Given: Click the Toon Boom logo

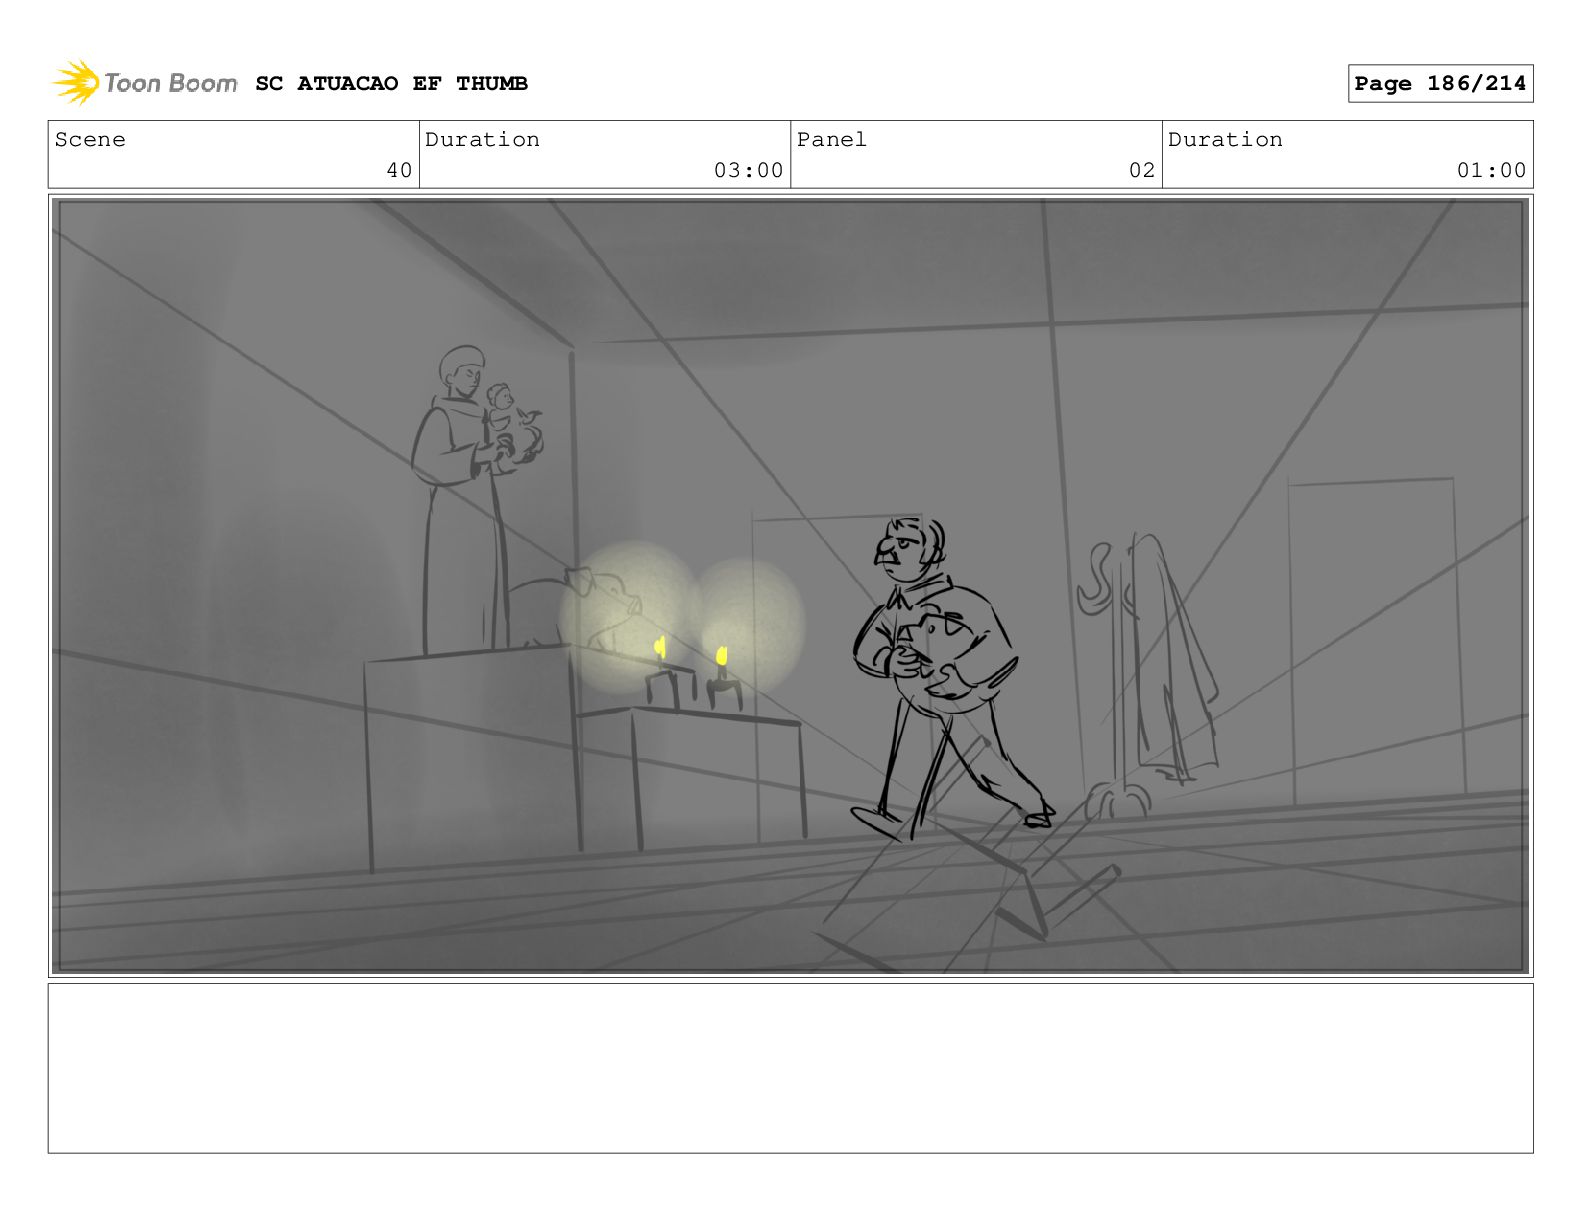Looking at the screenshot, I should pos(145,83).
